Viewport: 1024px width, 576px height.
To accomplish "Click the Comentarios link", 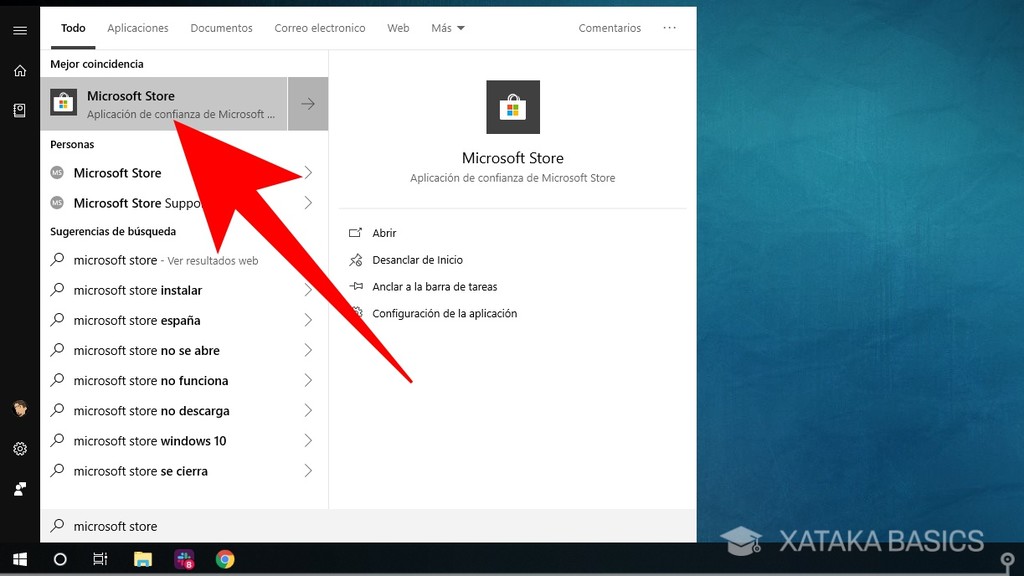I will (609, 28).
